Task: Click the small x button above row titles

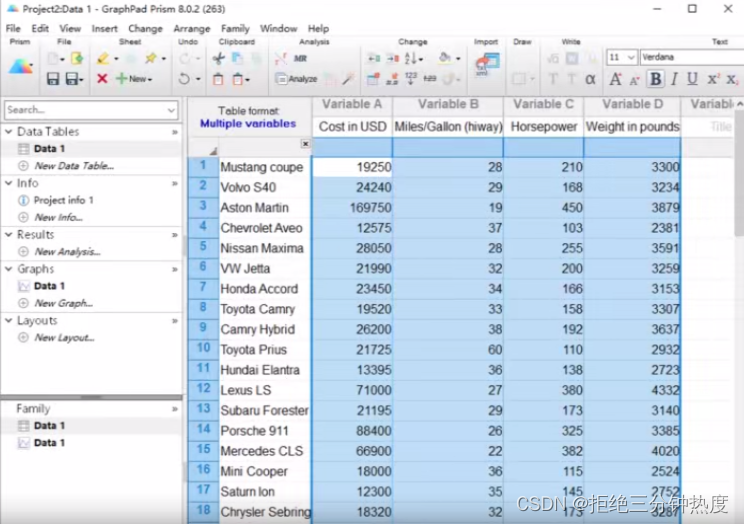Action: (305, 143)
